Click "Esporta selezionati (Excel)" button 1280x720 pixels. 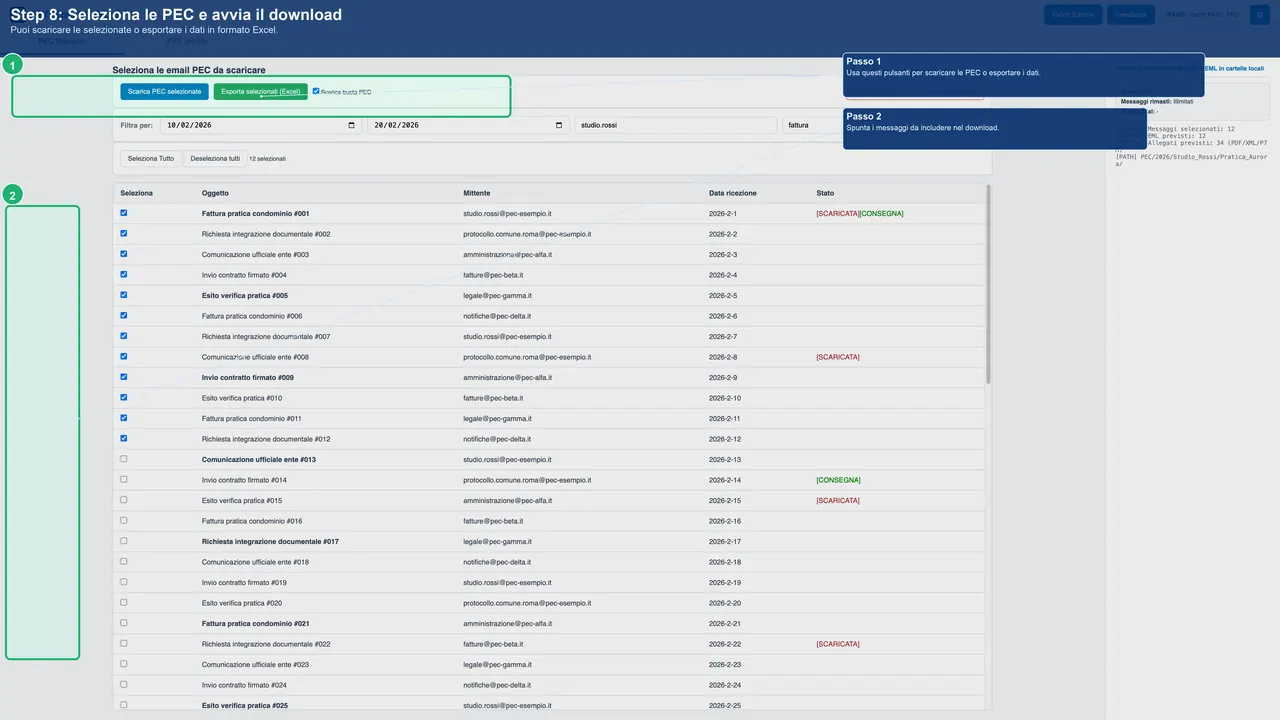(260, 90)
